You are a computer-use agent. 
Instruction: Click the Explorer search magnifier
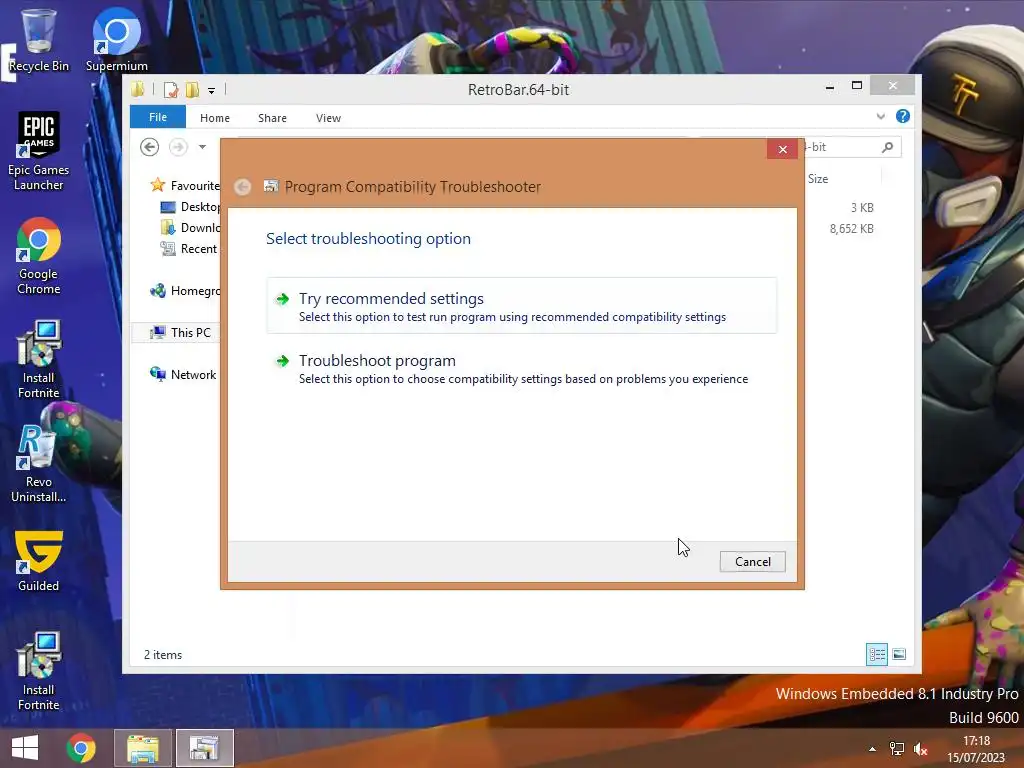coord(887,148)
